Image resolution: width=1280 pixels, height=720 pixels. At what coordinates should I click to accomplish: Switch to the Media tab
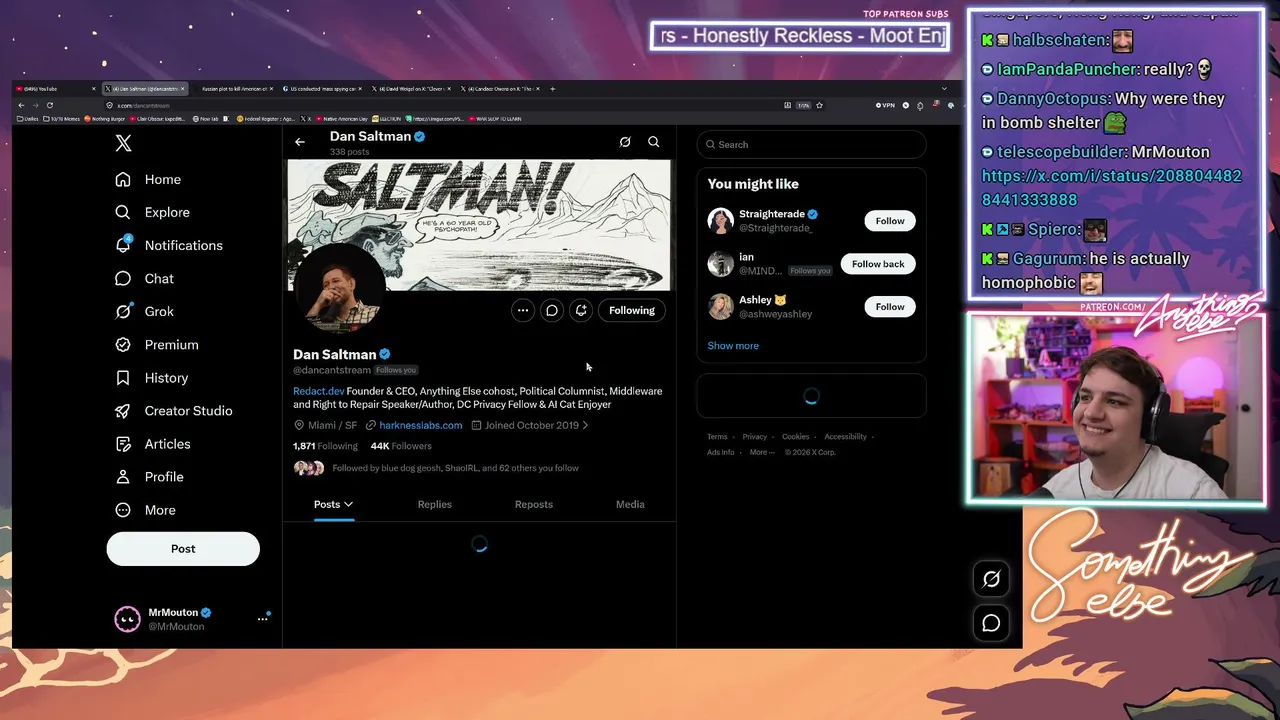tap(630, 504)
